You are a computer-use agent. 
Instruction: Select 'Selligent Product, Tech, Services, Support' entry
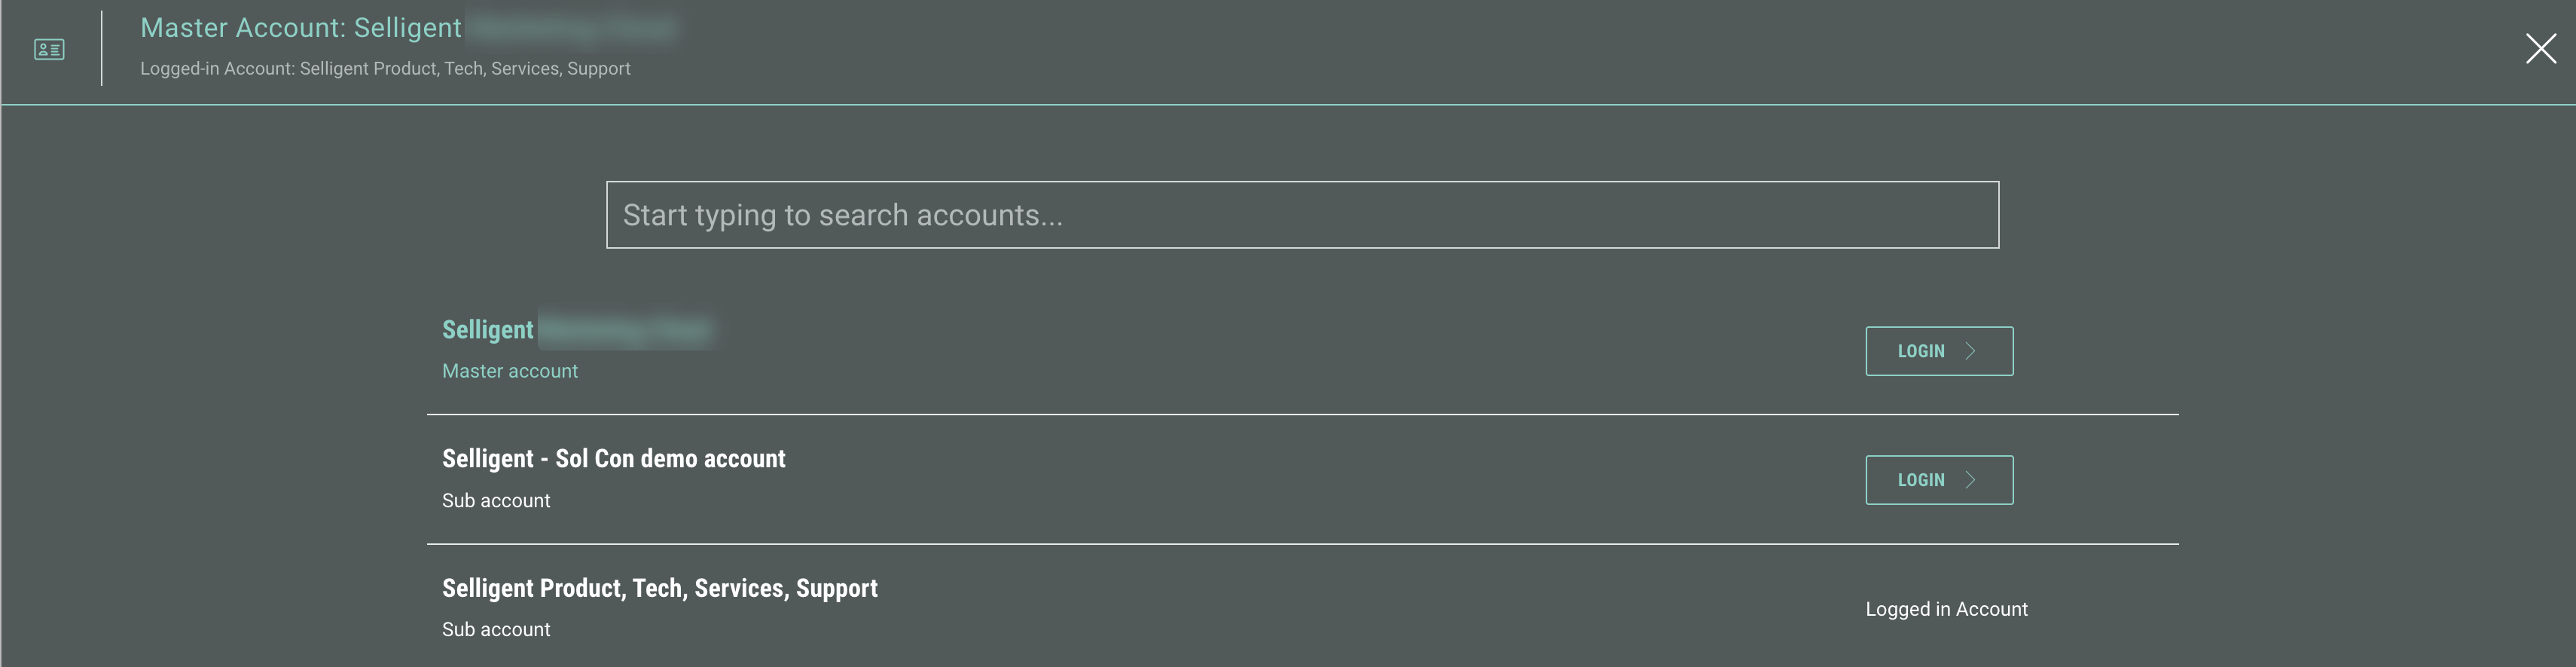coord(660,588)
